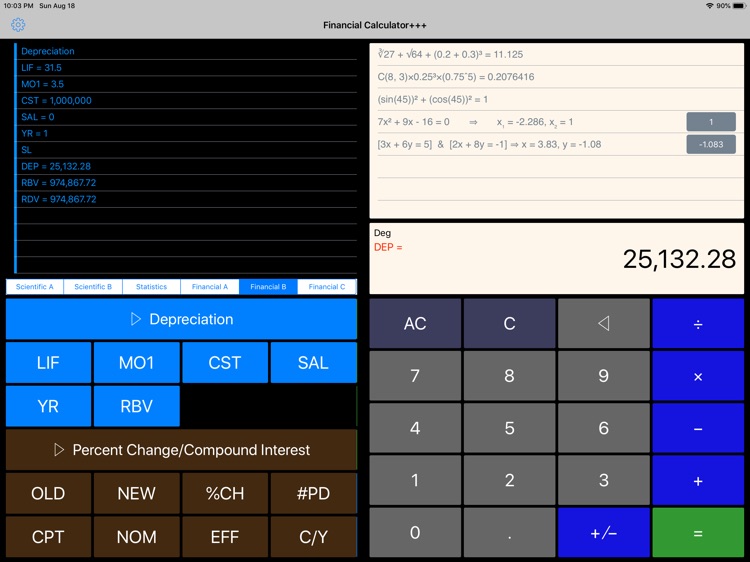The width and height of the screenshot is (750, 562).
Task: Tap the NEW value key
Action: [137, 493]
